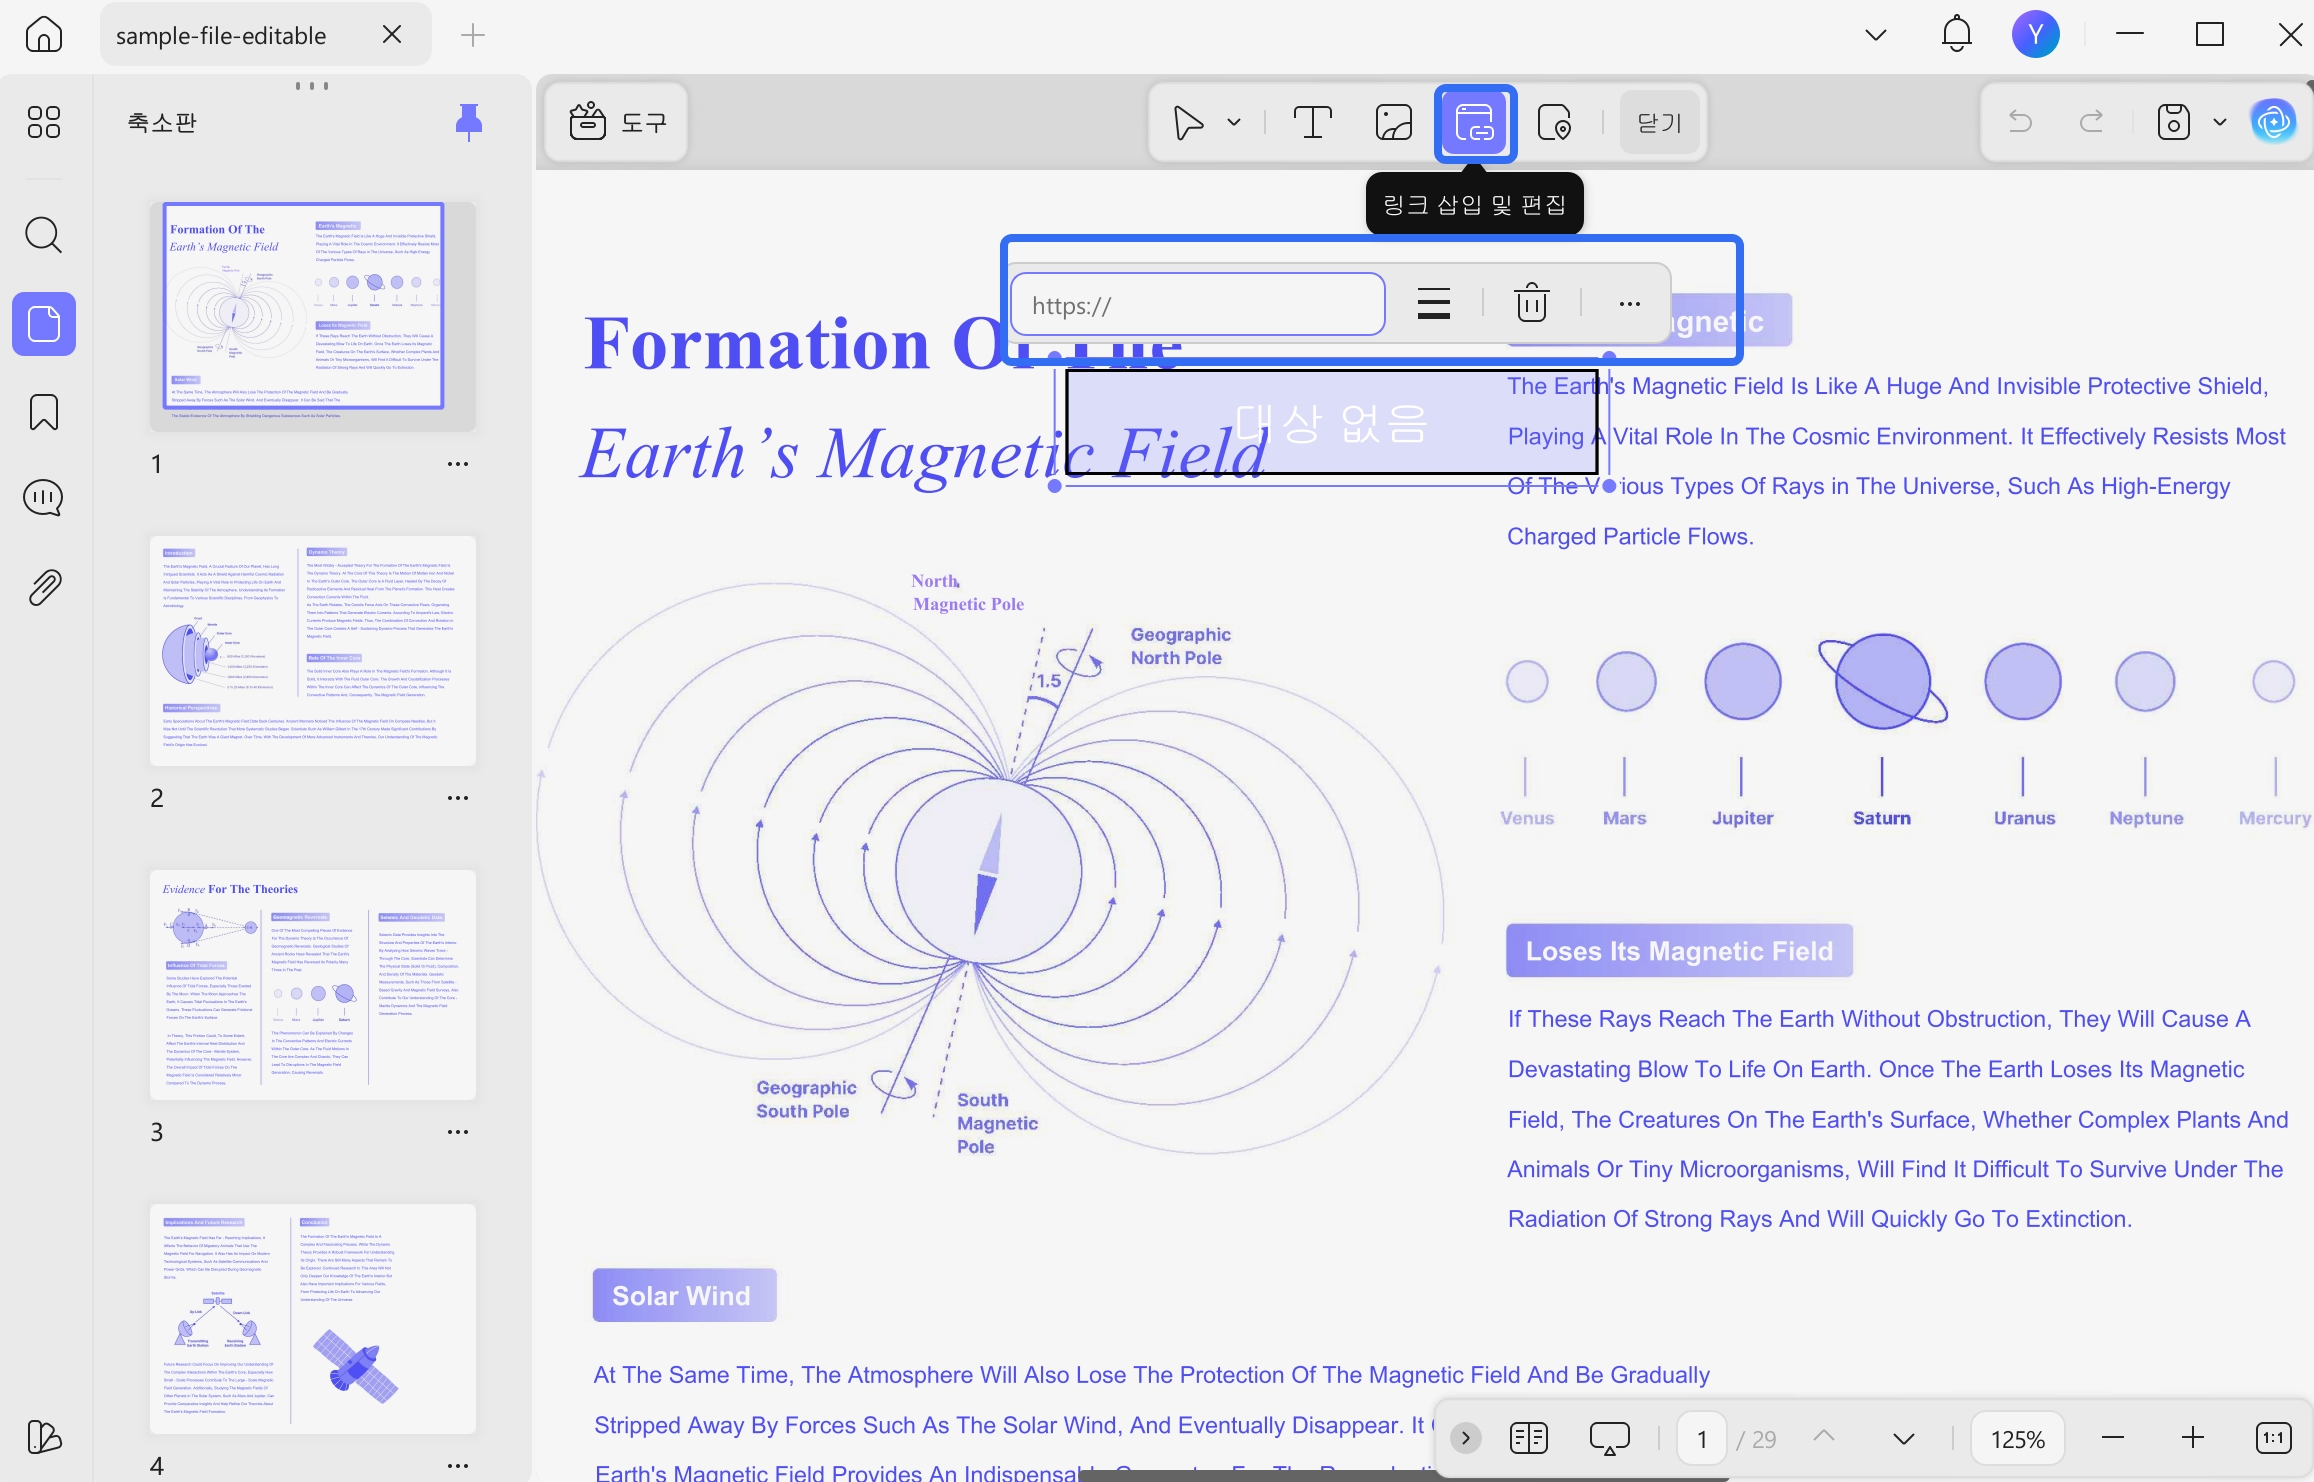Click the 축소판 panel title
The width and height of the screenshot is (2314, 1482).
point(162,122)
